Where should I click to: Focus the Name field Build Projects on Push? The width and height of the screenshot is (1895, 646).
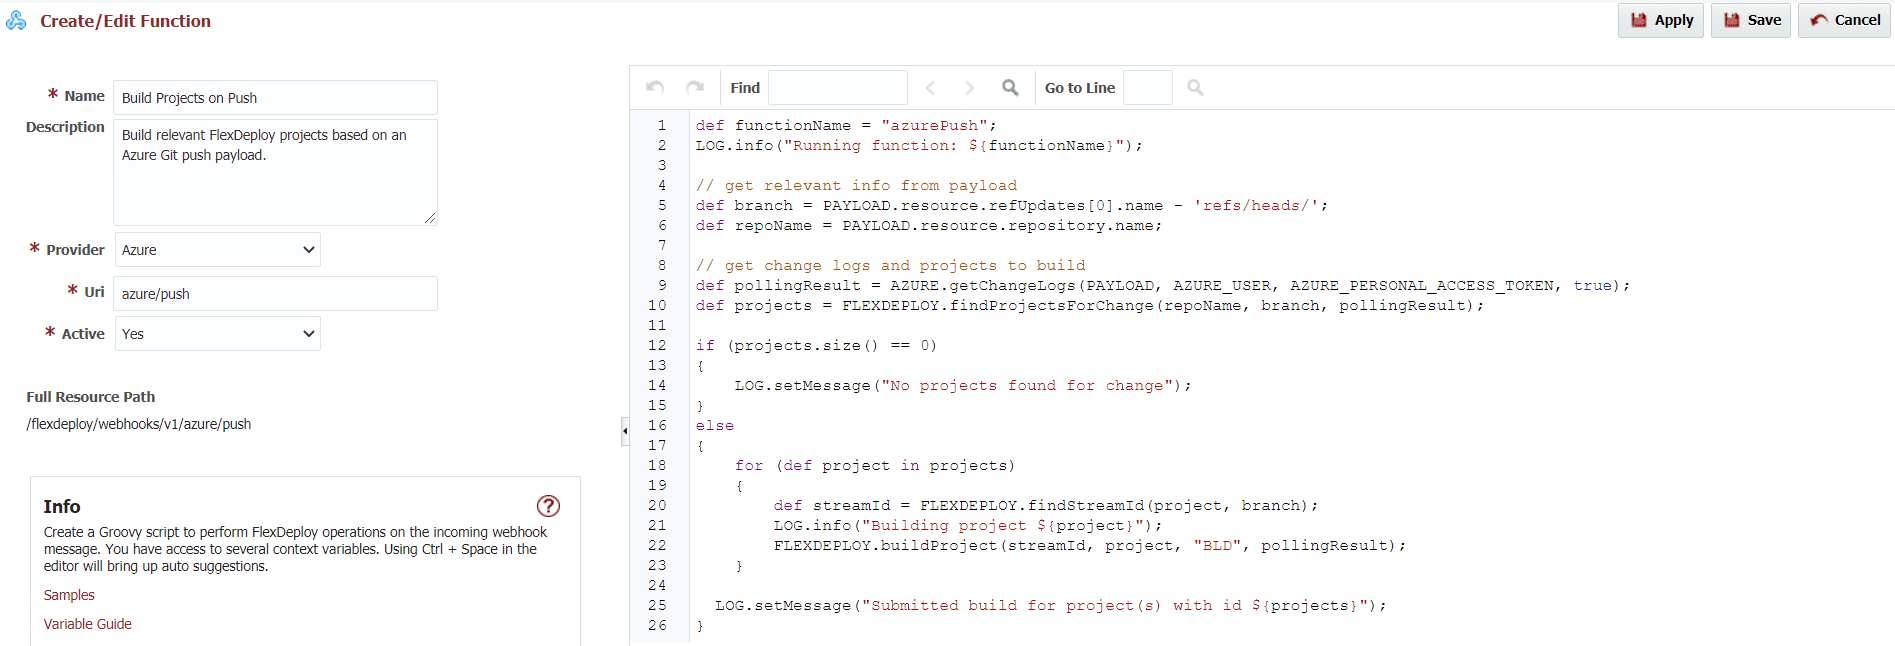[275, 98]
